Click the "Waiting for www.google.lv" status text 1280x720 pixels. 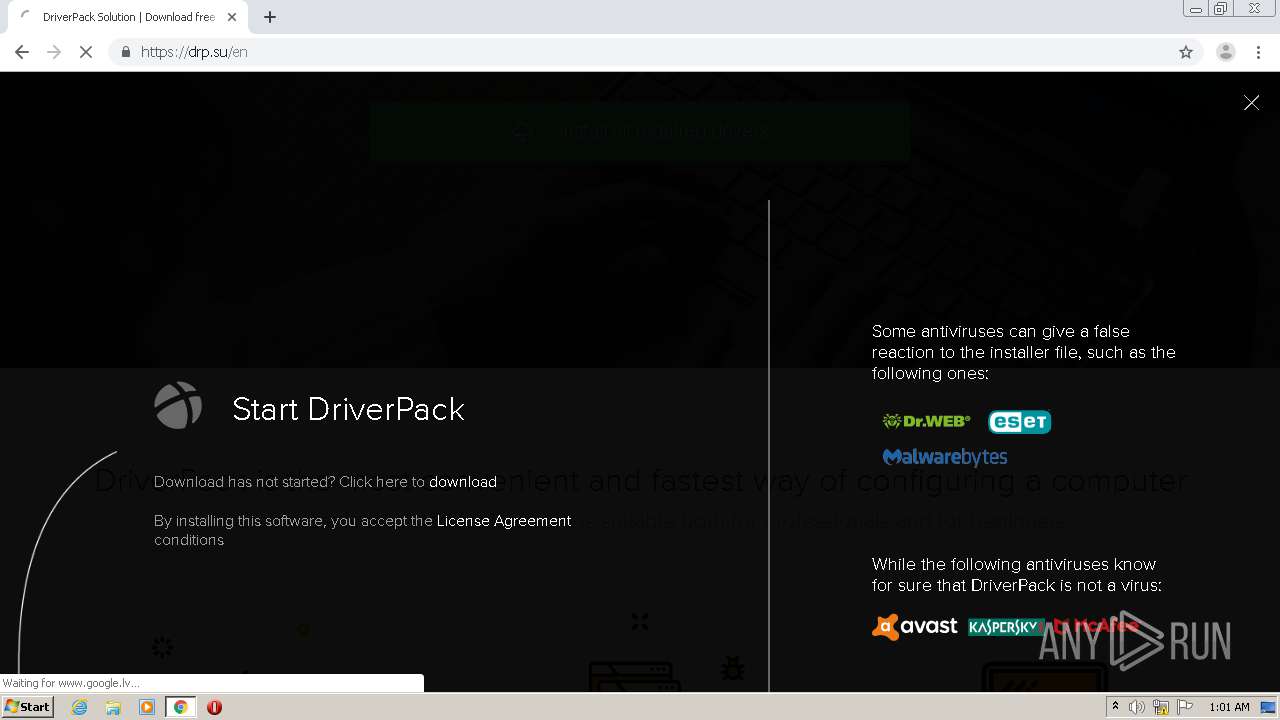coord(71,684)
